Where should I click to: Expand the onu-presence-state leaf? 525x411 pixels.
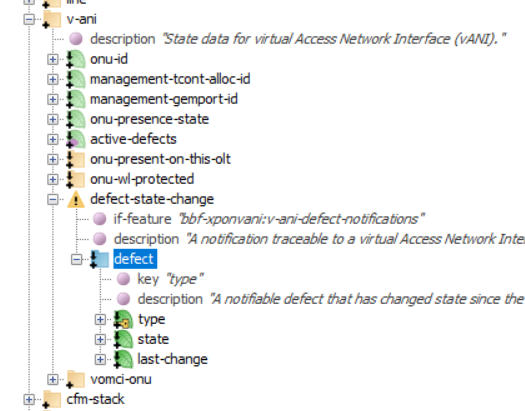(53, 119)
